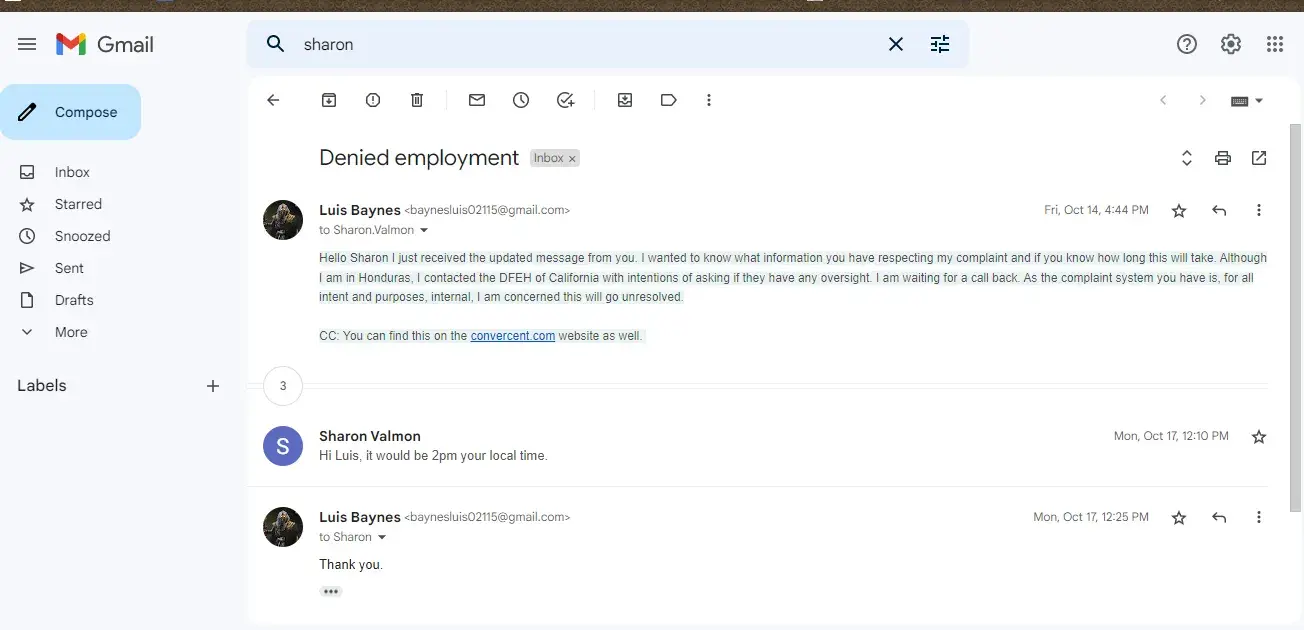Image resolution: width=1304 pixels, height=630 pixels.
Task: Print all messages in the thread
Action: pyautogui.click(x=1222, y=158)
